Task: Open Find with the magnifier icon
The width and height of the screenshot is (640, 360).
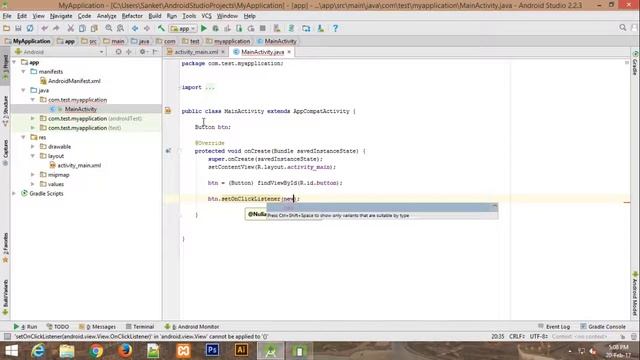Action: (109, 28)
